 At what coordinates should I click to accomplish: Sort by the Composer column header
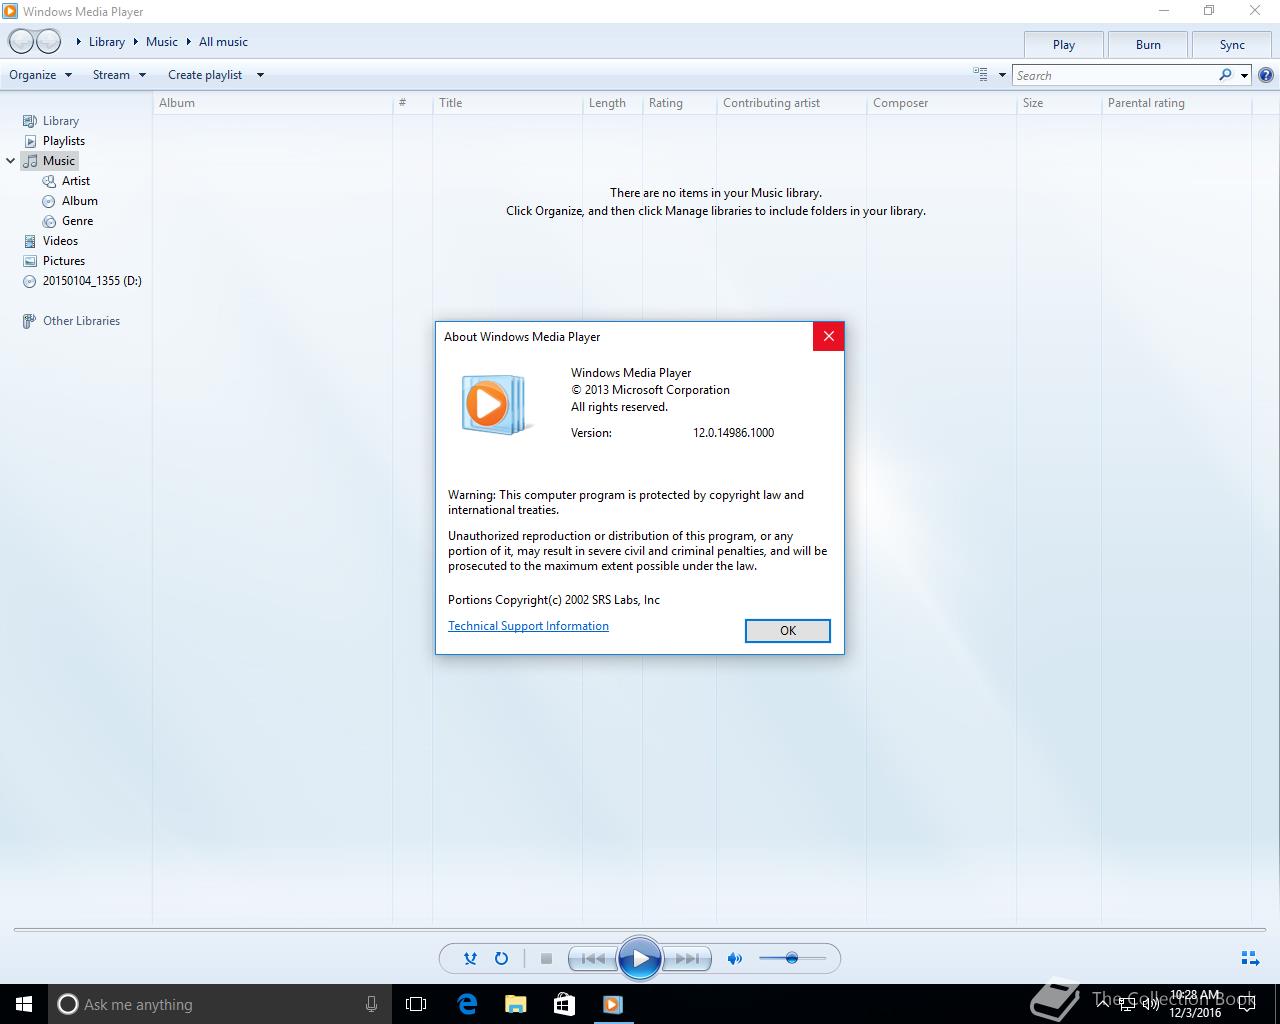click(x=941, y=103)
